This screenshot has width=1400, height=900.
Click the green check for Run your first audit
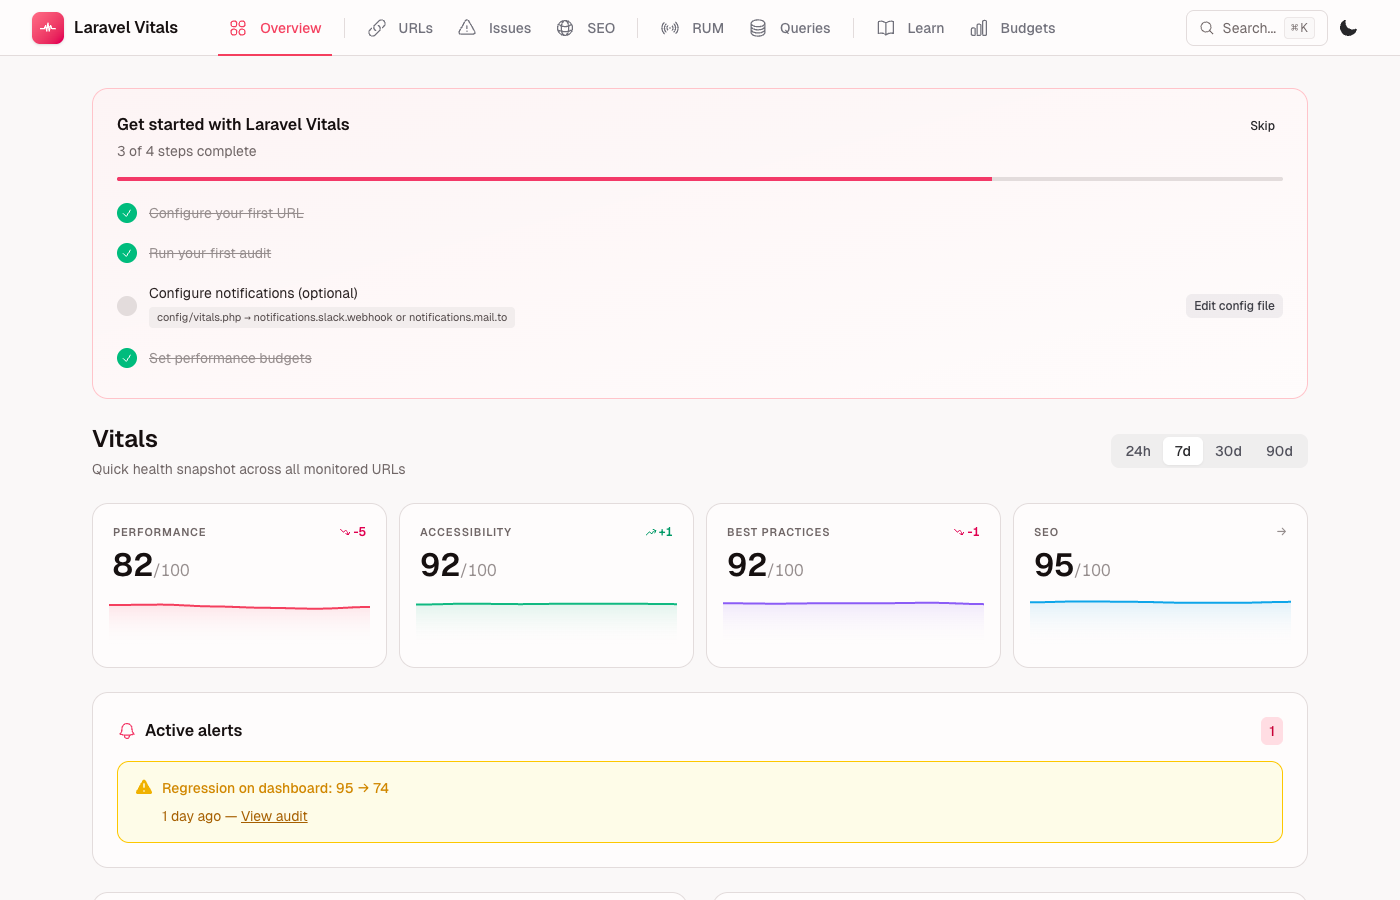(127, 253)
